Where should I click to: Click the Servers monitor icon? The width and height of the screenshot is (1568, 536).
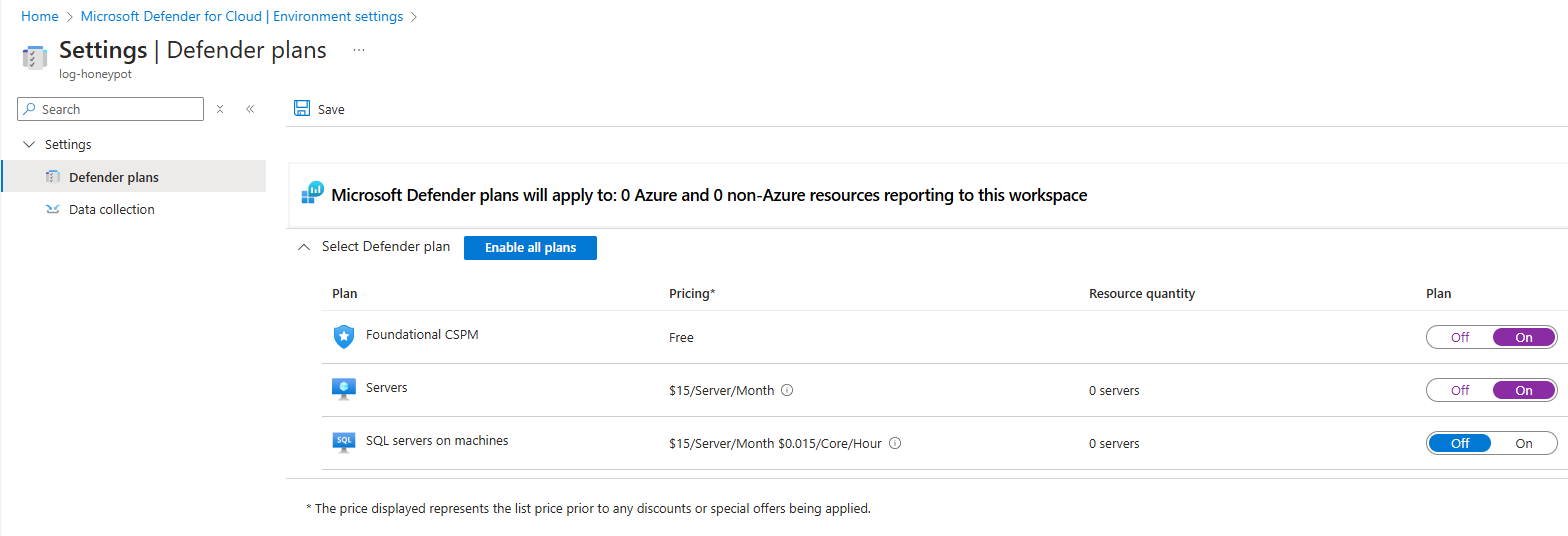pyautogui.click(x=344, y=389)
